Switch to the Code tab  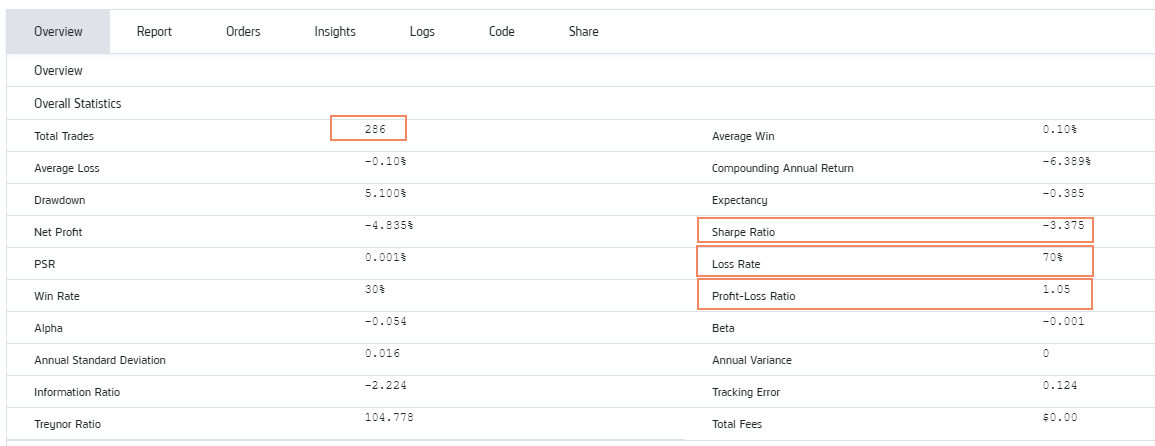click(502, 32)
